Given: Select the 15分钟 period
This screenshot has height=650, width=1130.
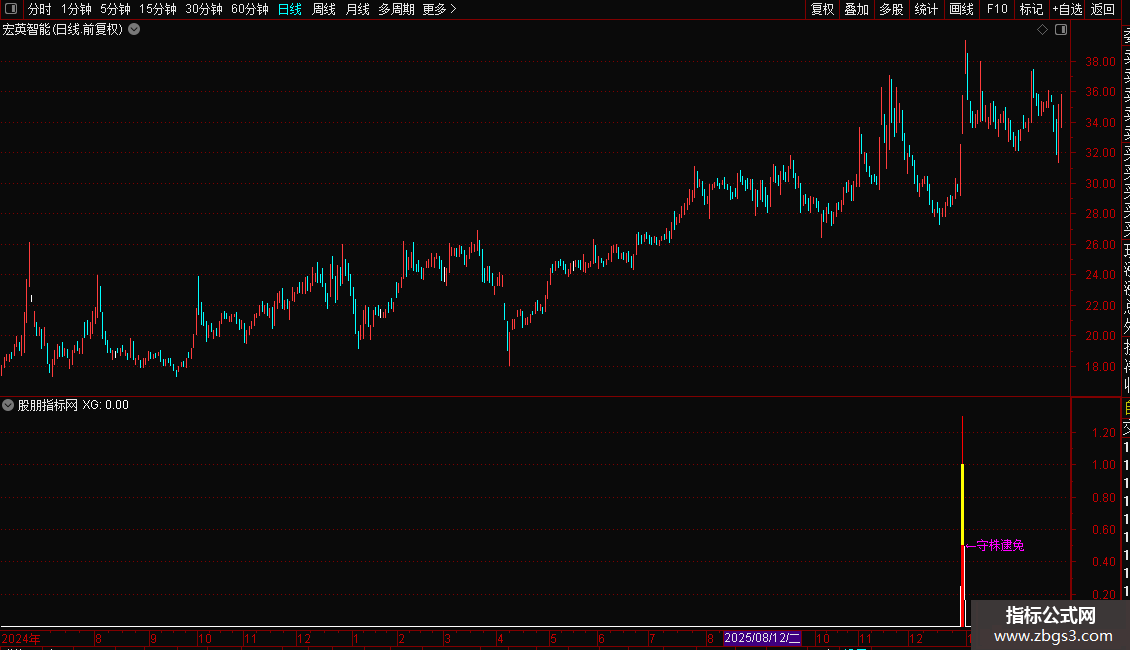Looking at the screenshot, I should pos(158,9).
